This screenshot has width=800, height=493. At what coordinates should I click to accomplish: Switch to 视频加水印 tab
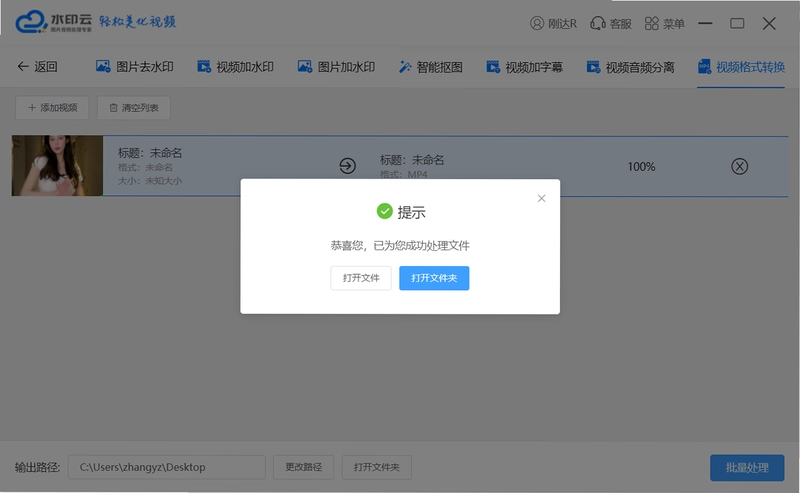(x=235, y=67)
